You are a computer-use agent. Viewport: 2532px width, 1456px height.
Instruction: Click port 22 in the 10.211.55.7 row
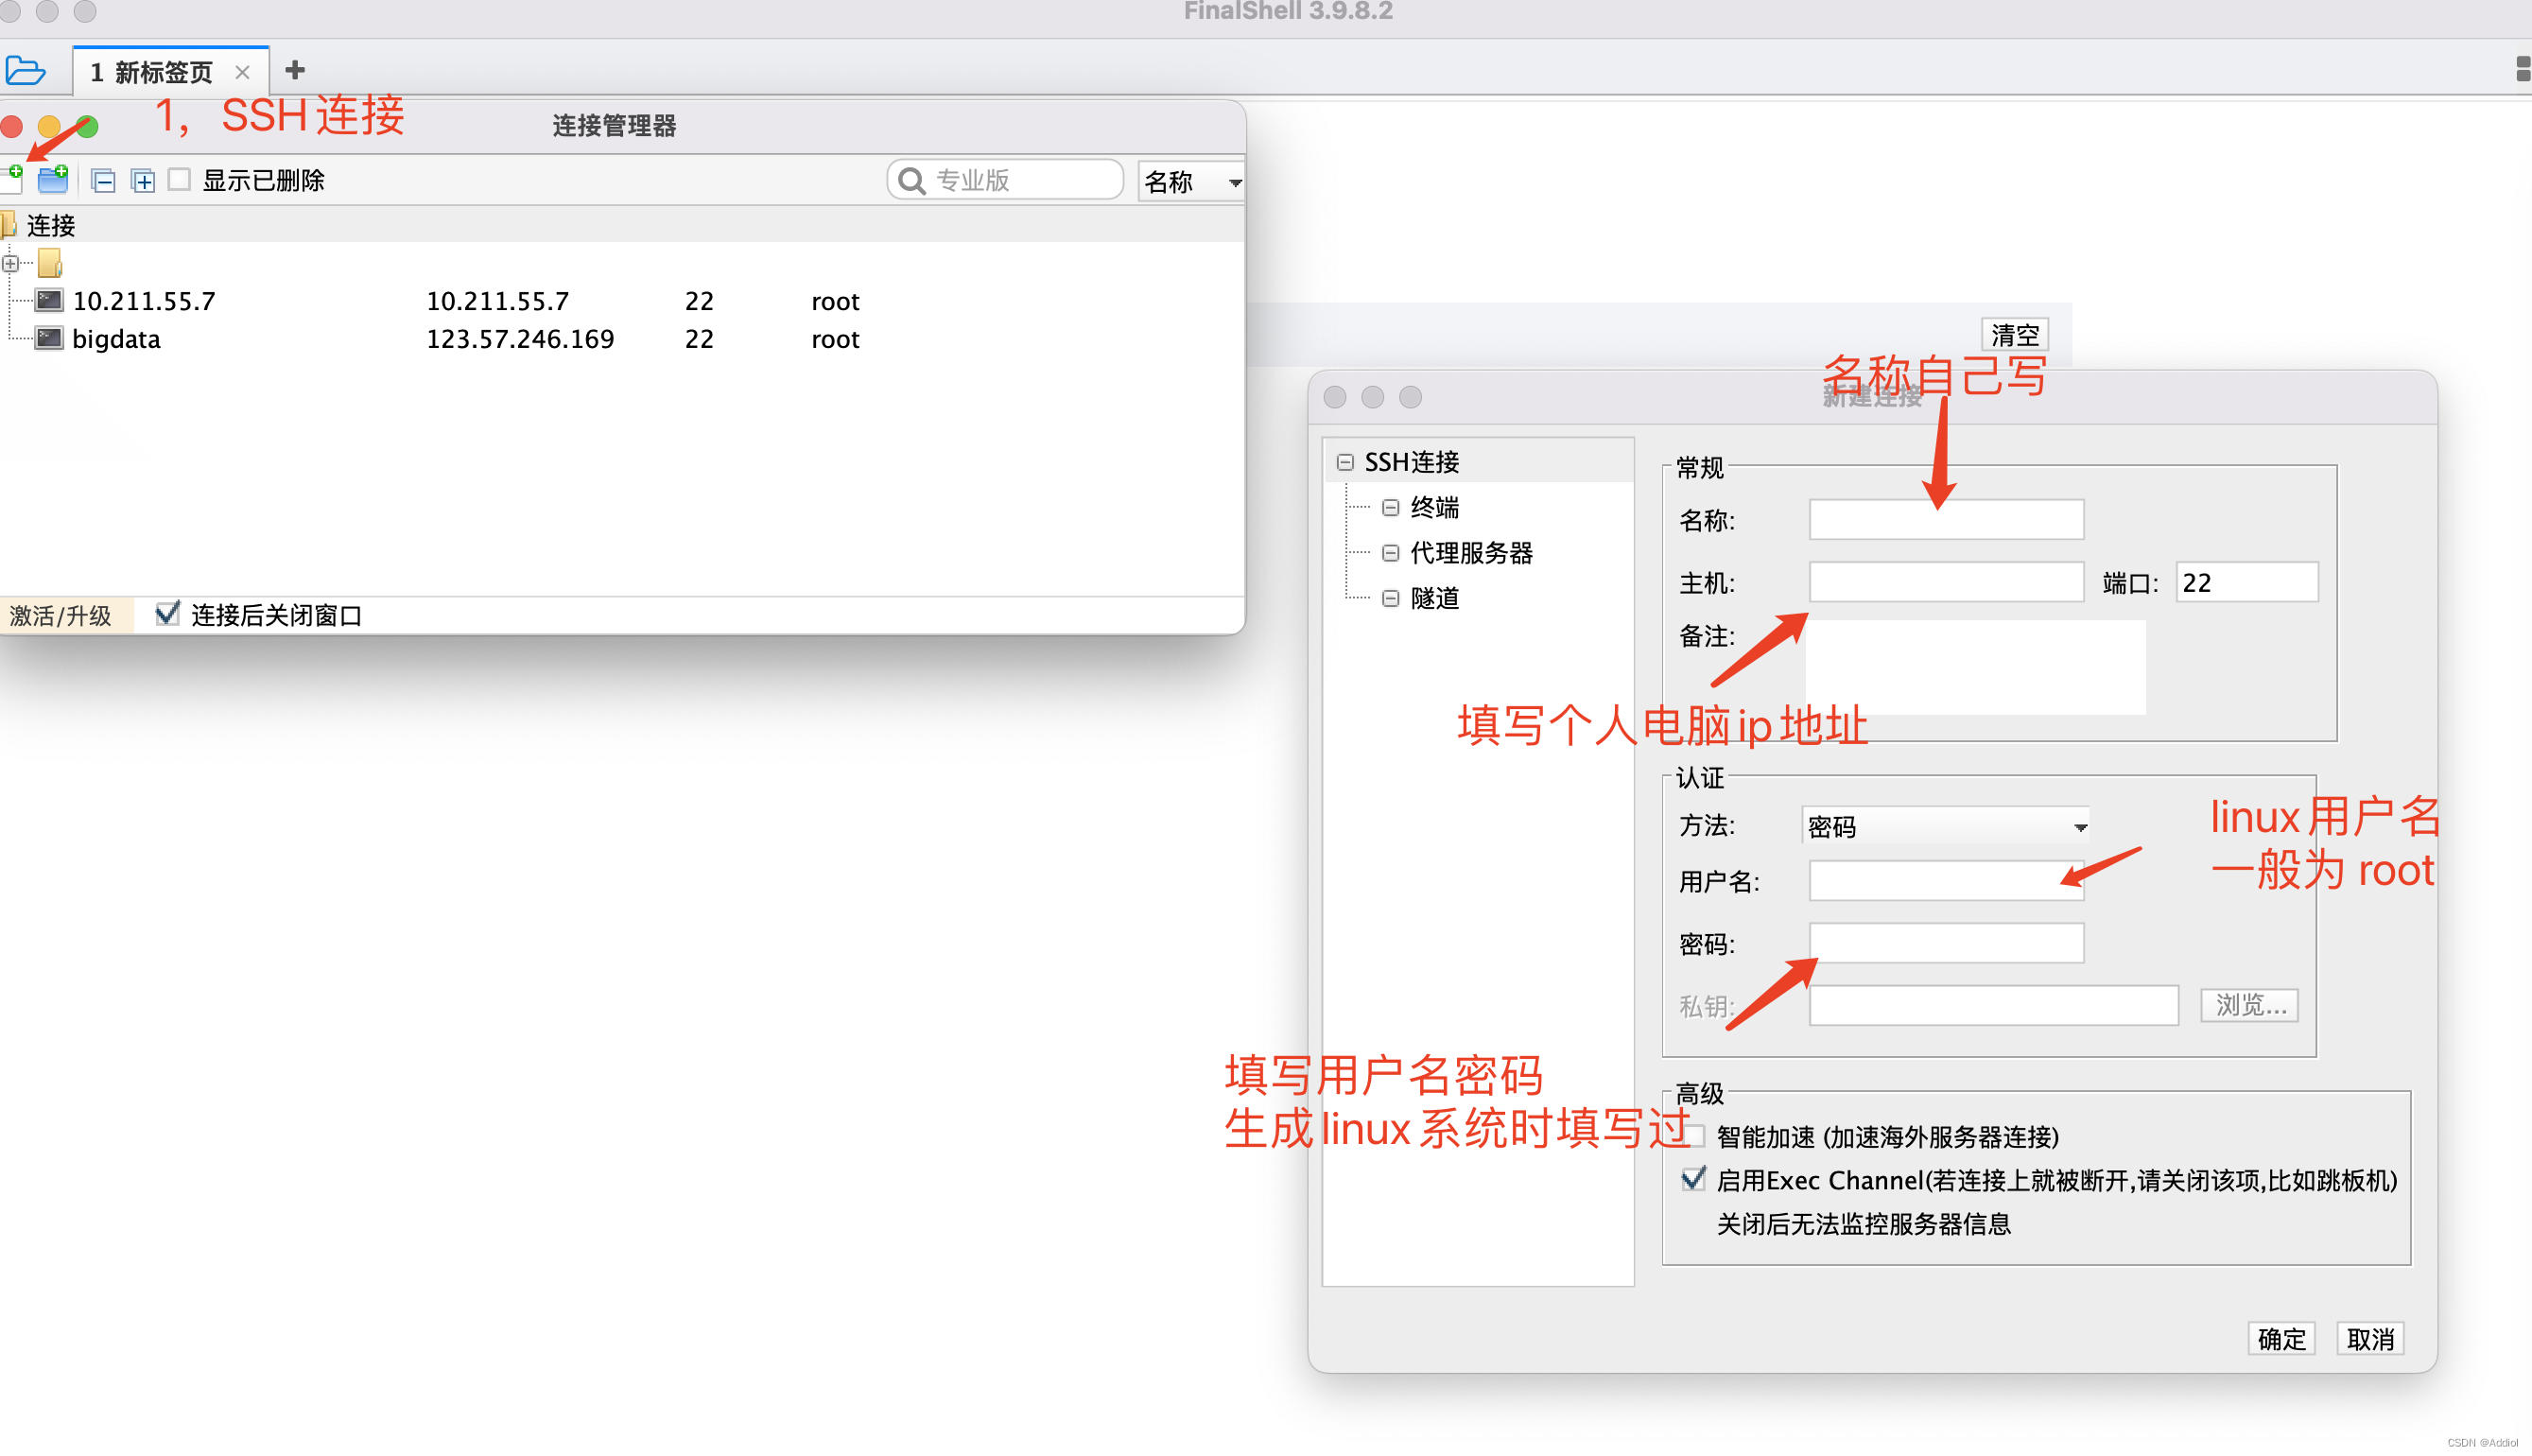pos(699,301)
